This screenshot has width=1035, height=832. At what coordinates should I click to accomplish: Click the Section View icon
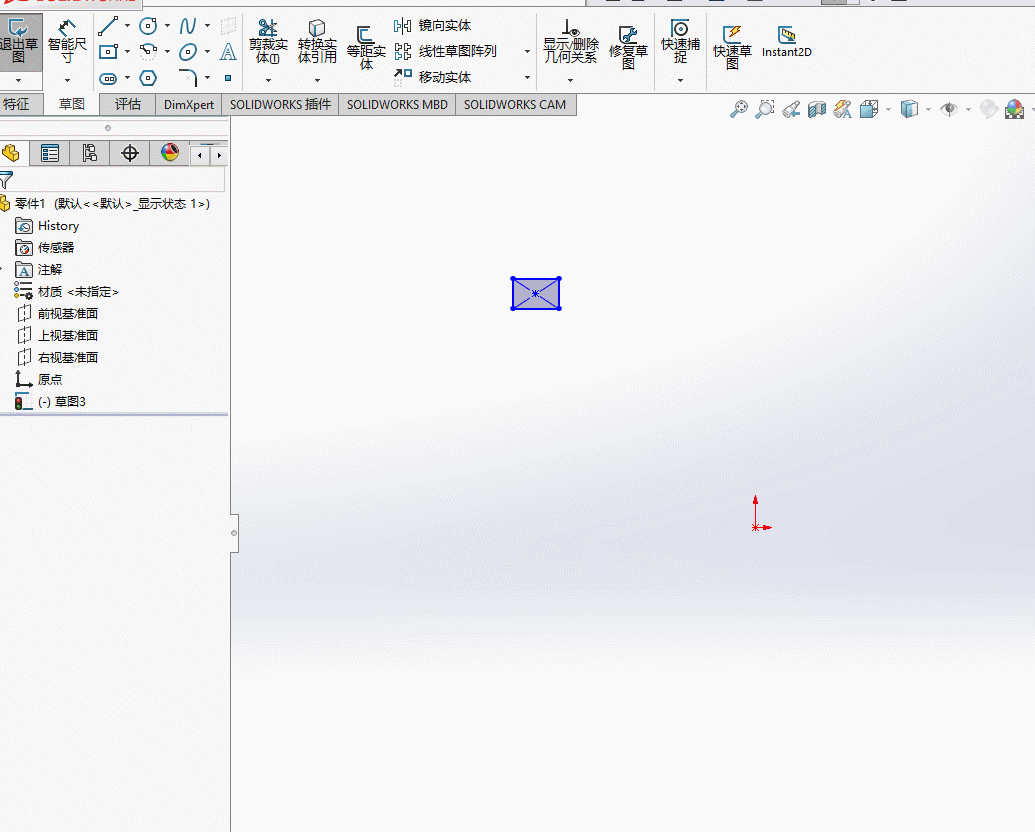coord(817,109)
